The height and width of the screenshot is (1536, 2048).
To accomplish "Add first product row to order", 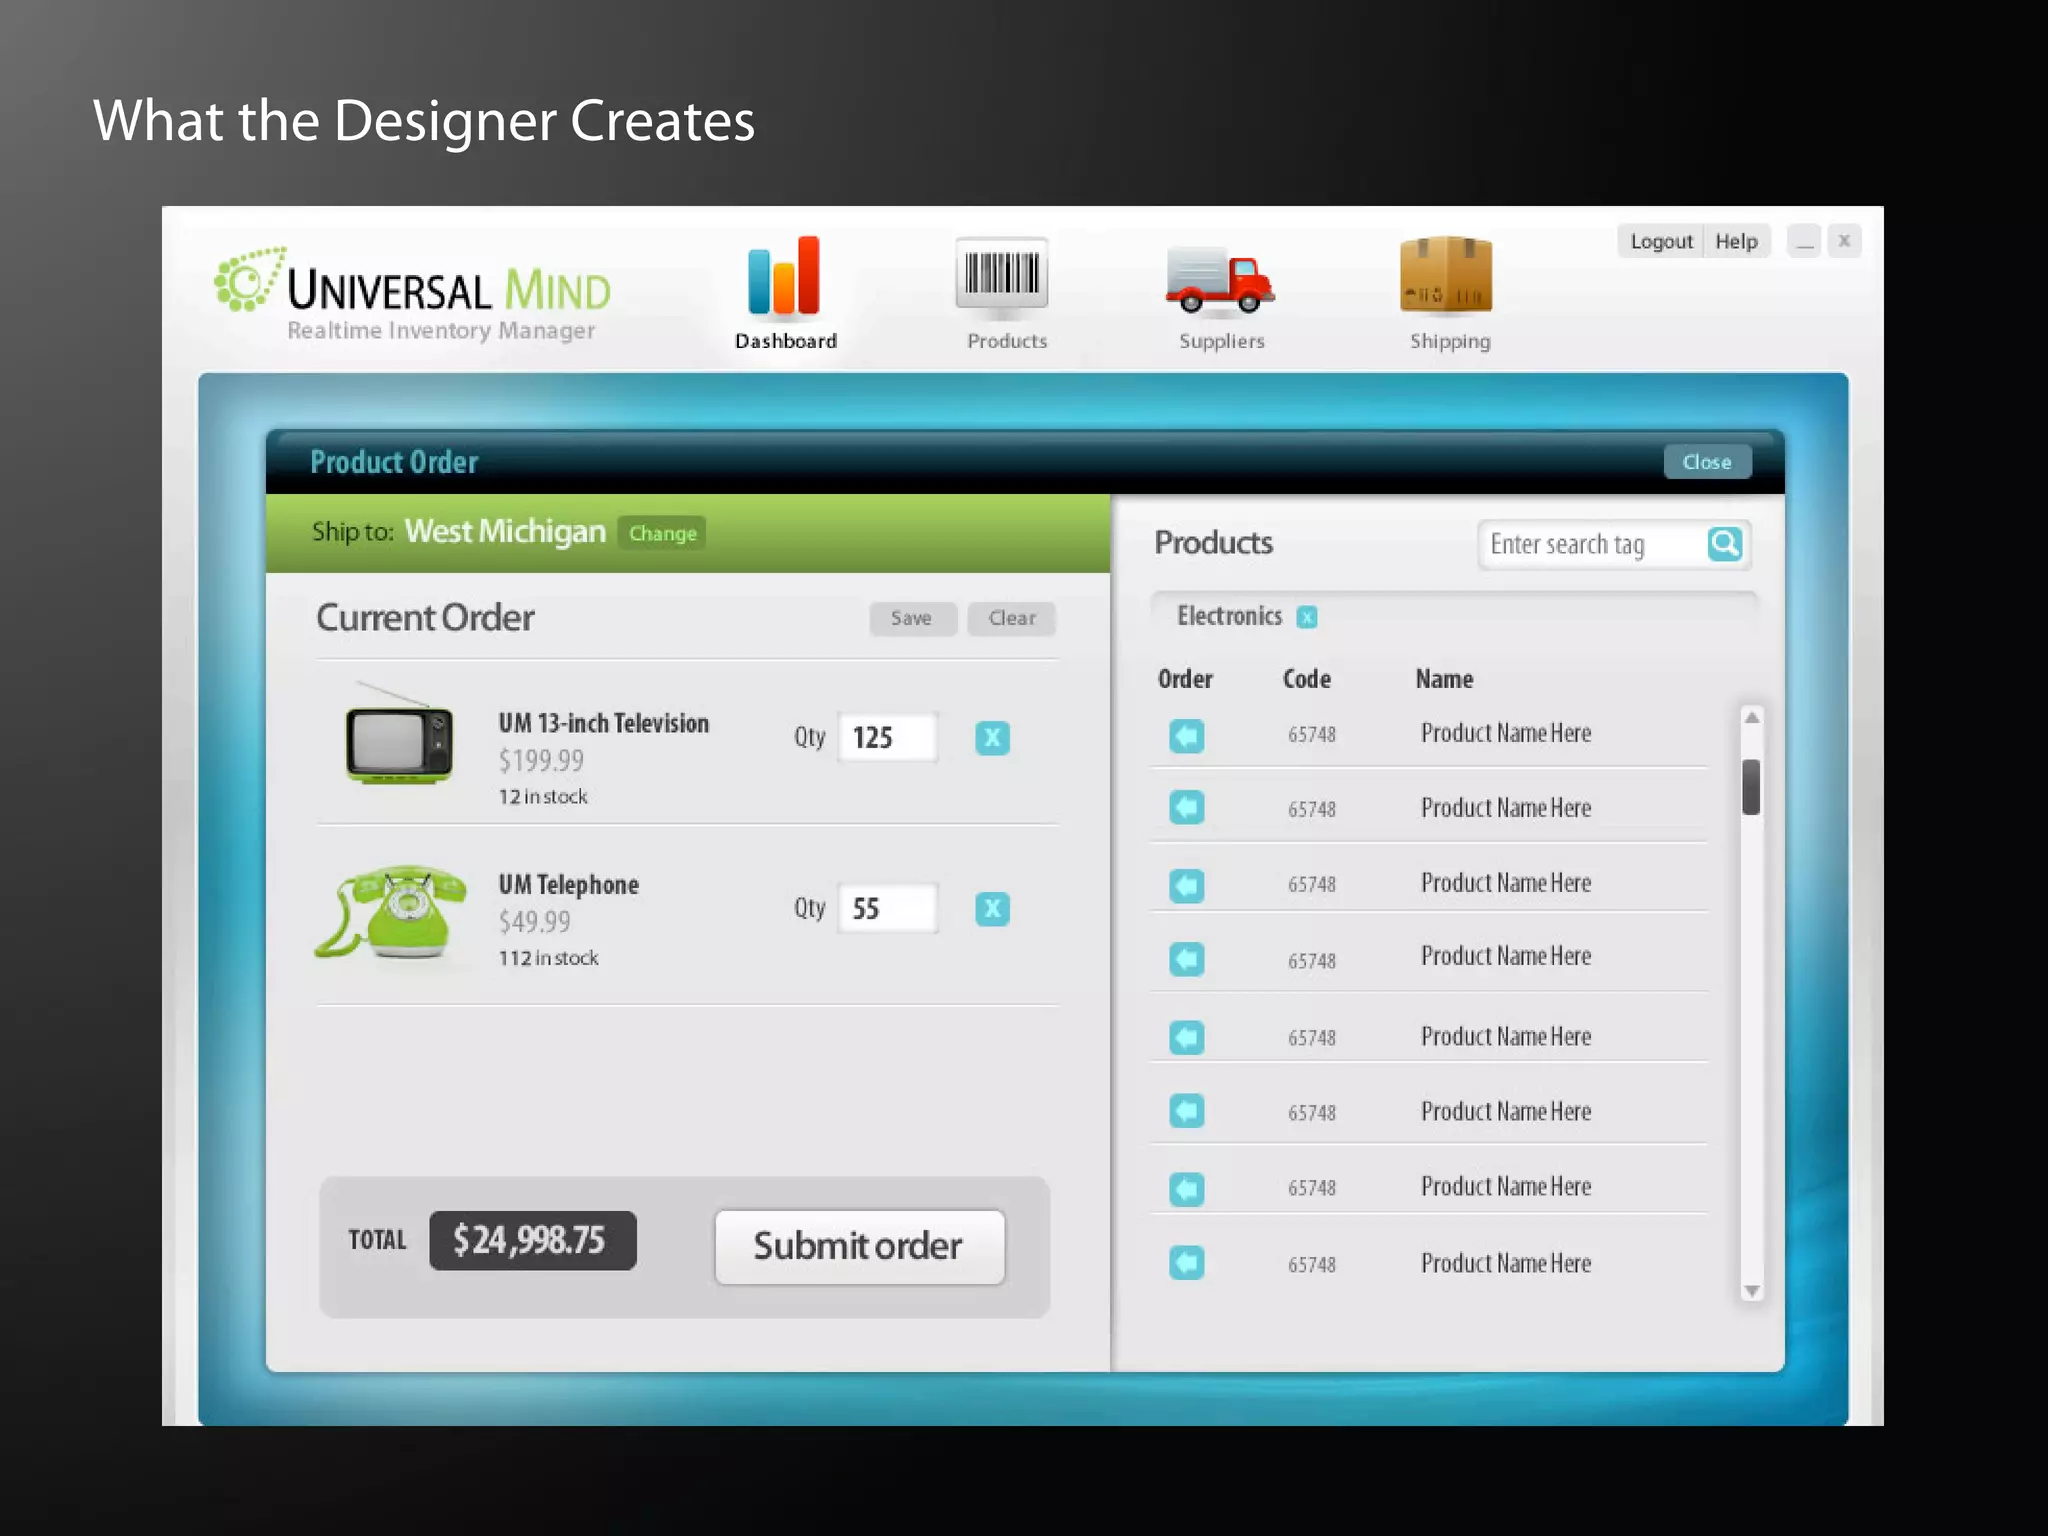I will pos(1186,736).
